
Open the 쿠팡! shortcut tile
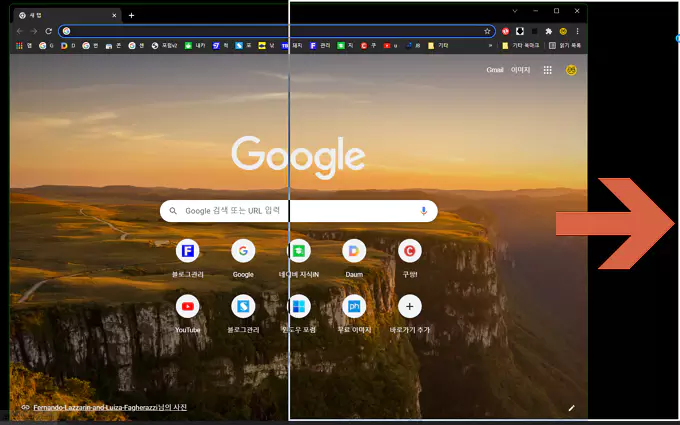click(409, 258)
